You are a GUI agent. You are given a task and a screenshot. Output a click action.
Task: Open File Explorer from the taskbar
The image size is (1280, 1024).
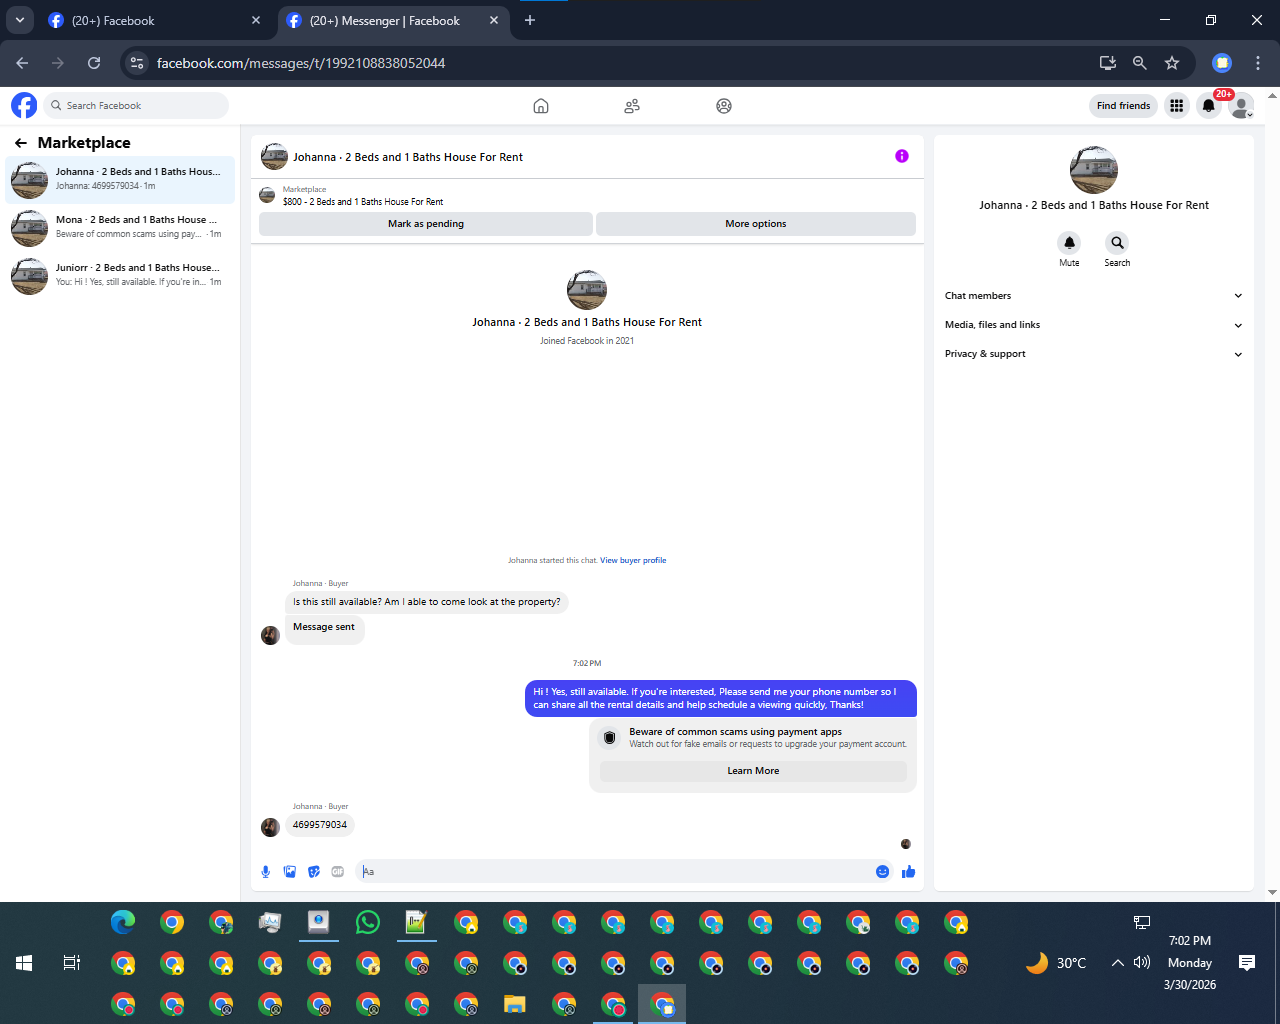(x=515, y=1004)
